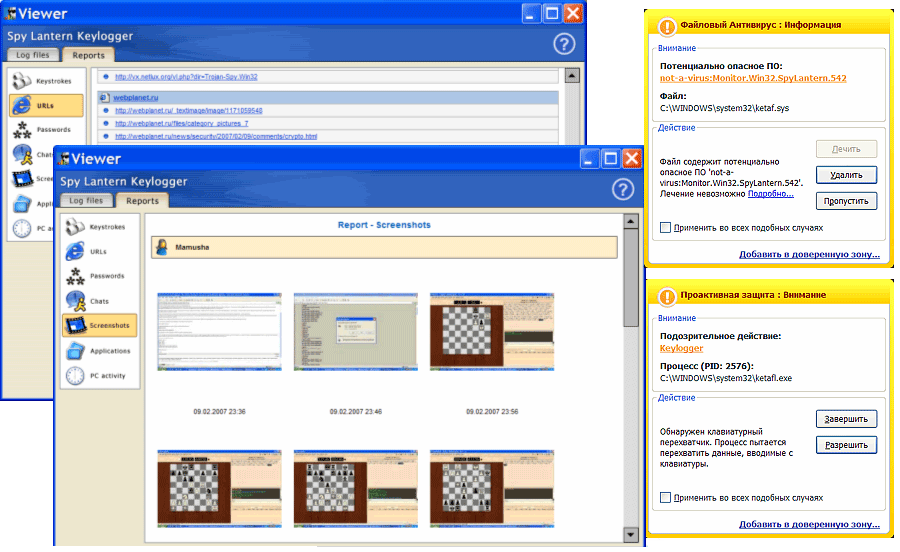Open webplanet.ru files/category_pictures_7 link

tap(181, 123)
